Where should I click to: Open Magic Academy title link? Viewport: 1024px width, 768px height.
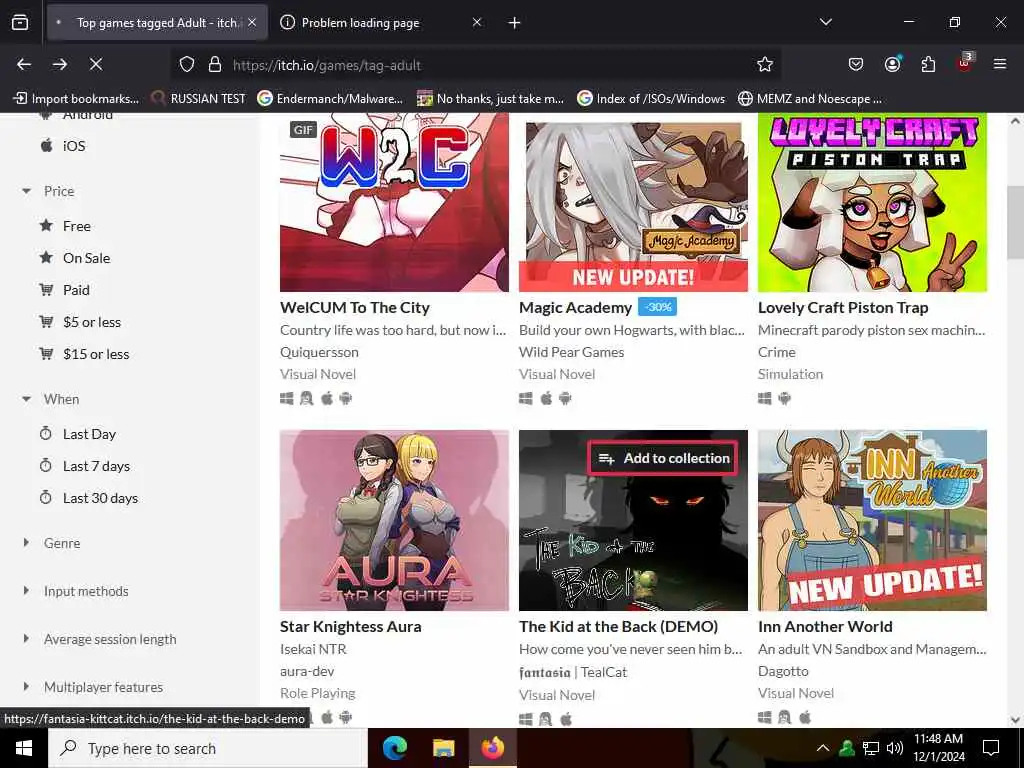(x=575, y=308)
